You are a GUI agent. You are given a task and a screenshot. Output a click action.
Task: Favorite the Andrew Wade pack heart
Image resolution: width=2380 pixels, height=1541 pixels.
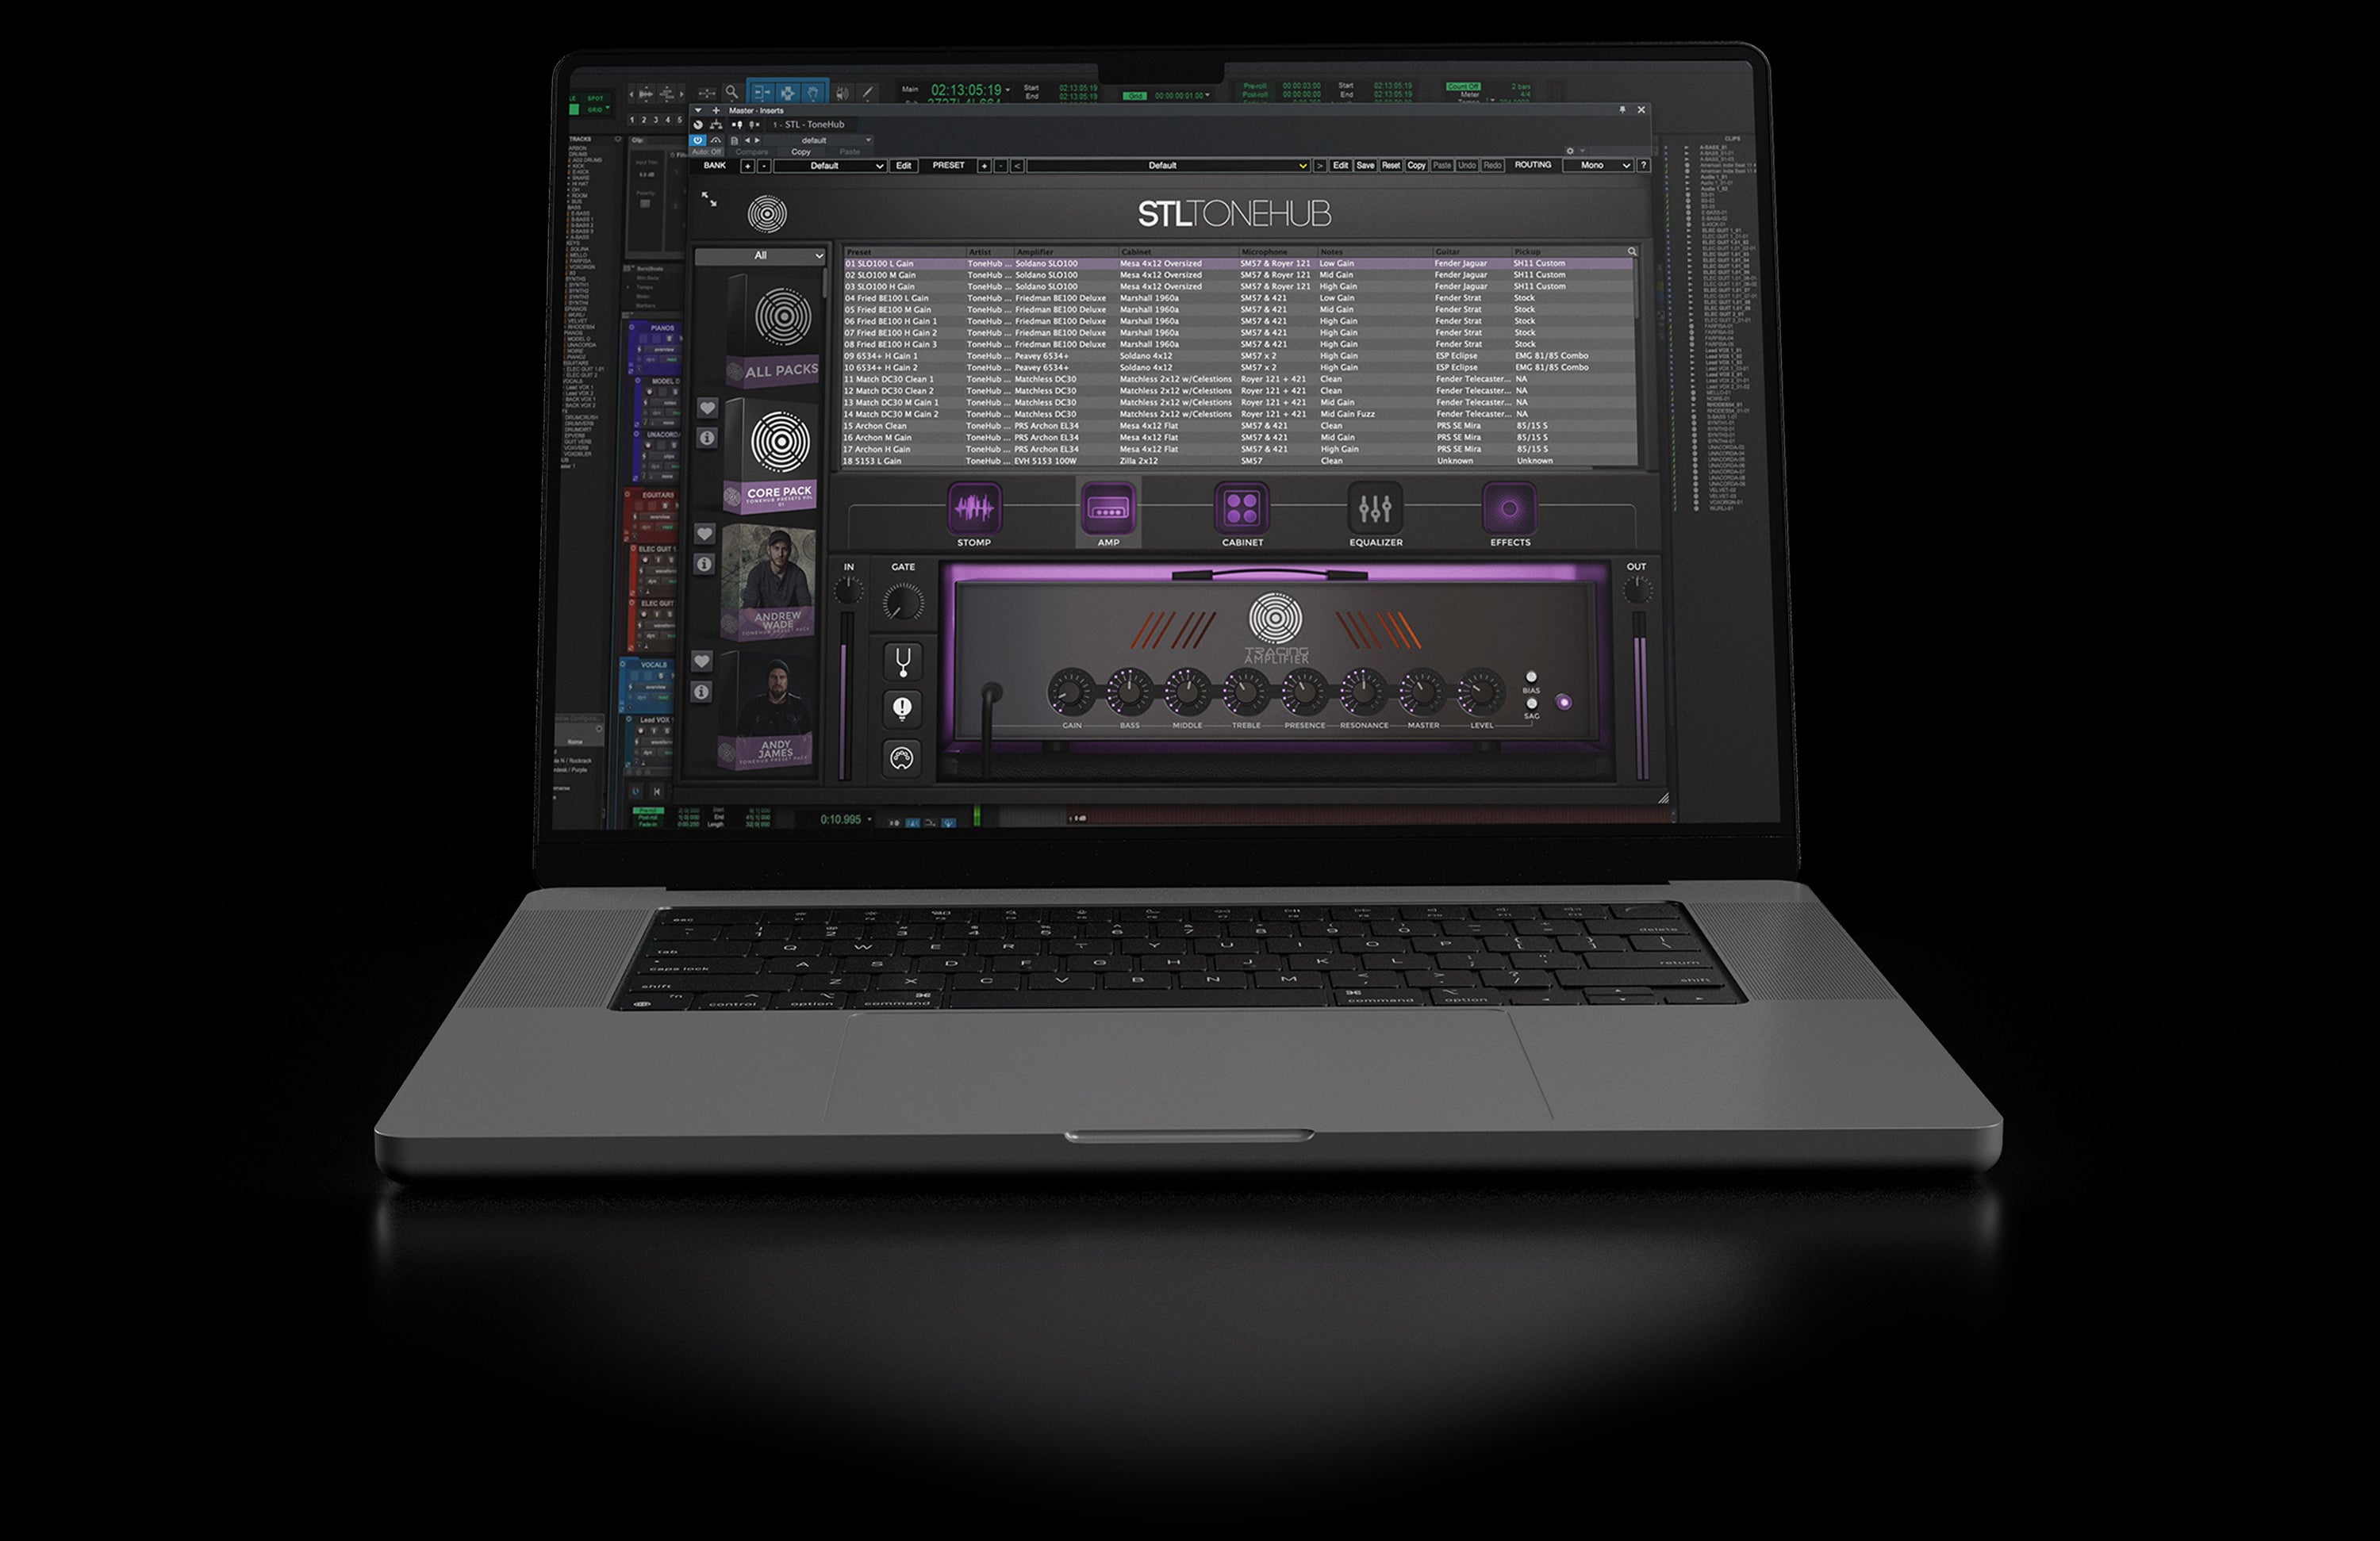[x=705, y=534]
